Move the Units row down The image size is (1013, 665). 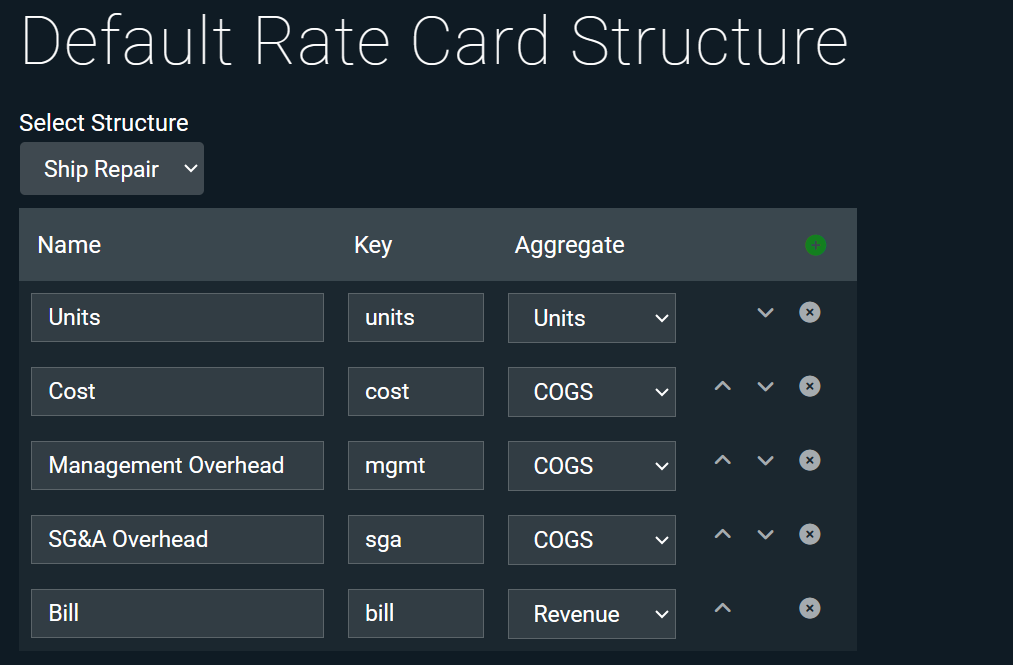point(766,313)
